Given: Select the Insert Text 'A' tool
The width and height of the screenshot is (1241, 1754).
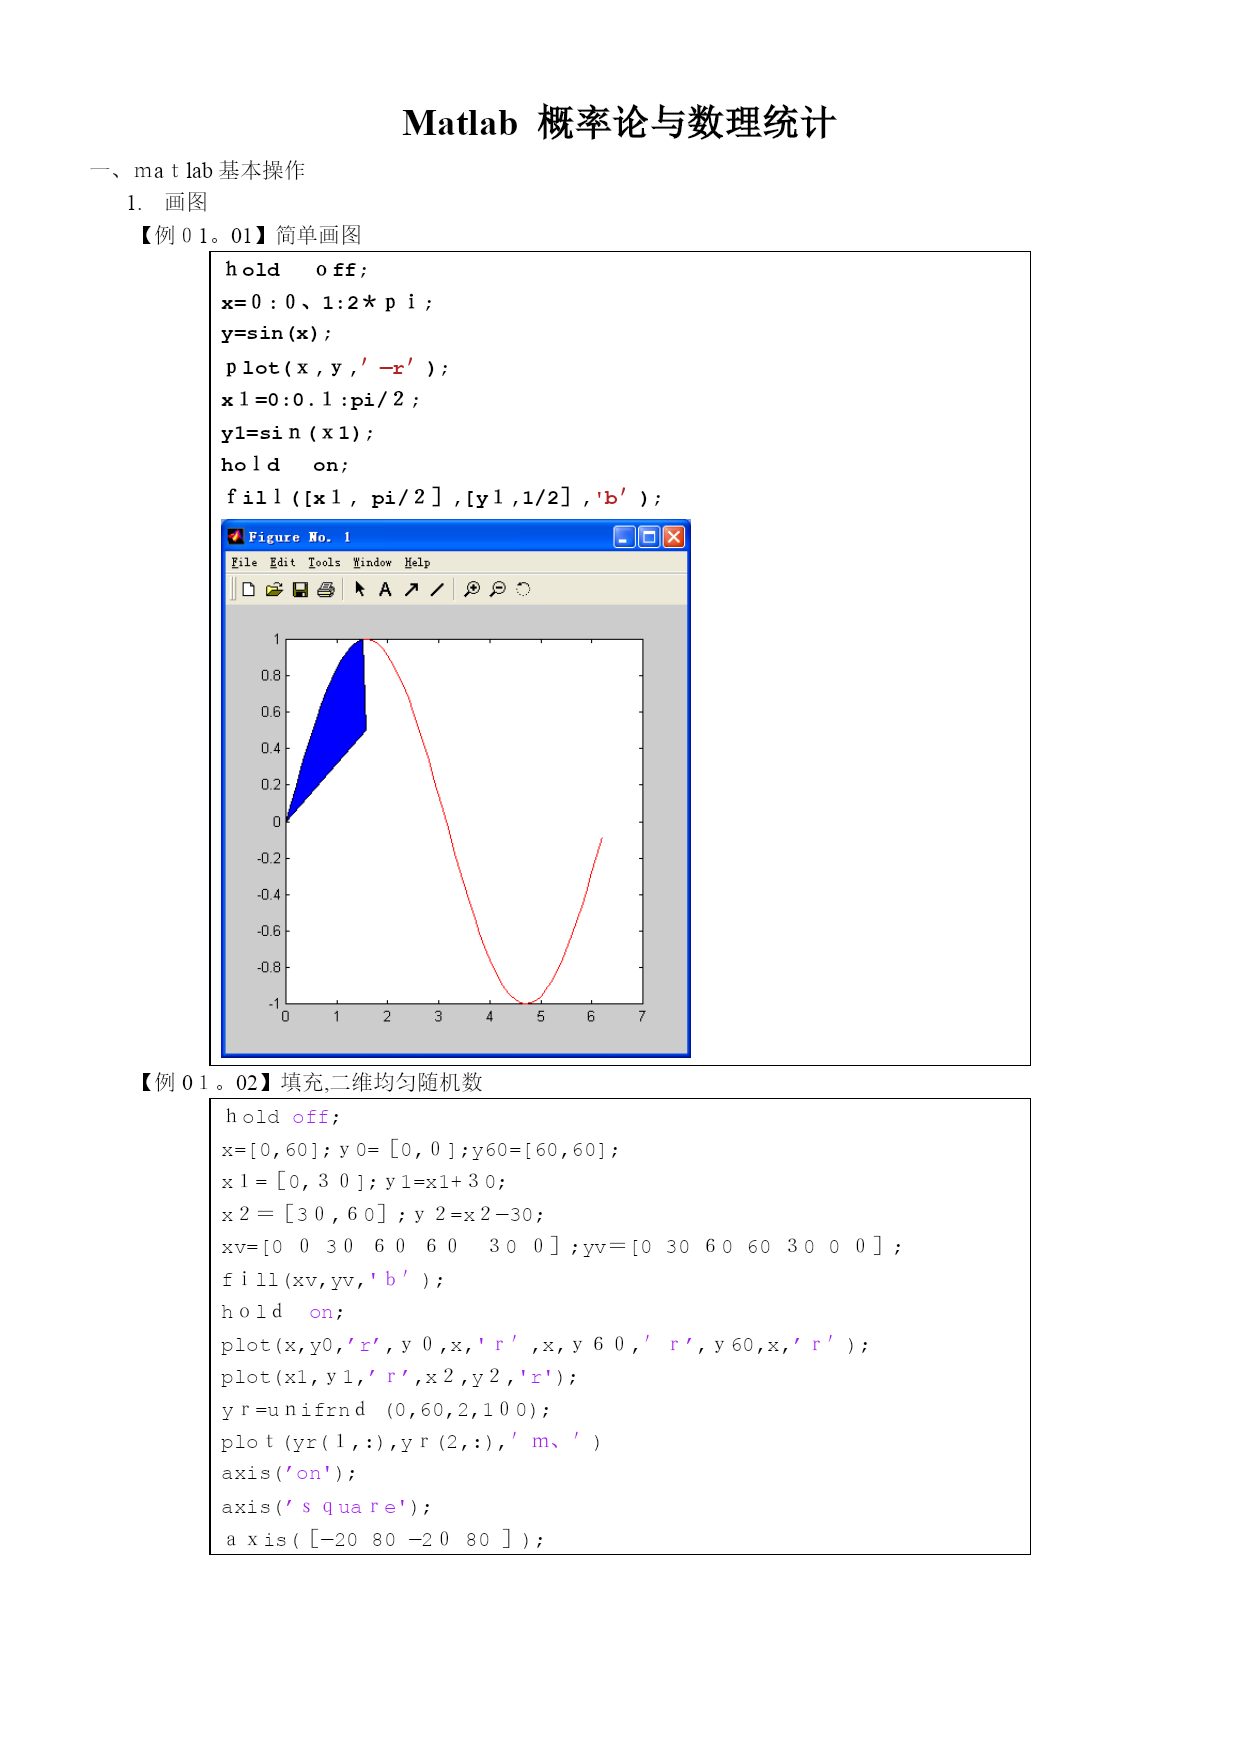Looking at the screenshot, I should 385,590.
